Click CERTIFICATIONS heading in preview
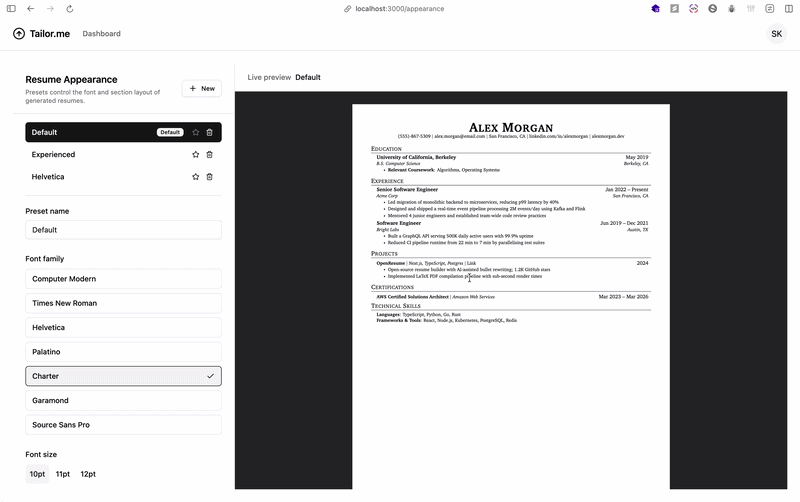Viewport: 800px width, 502px height. [x=392, y=287]
